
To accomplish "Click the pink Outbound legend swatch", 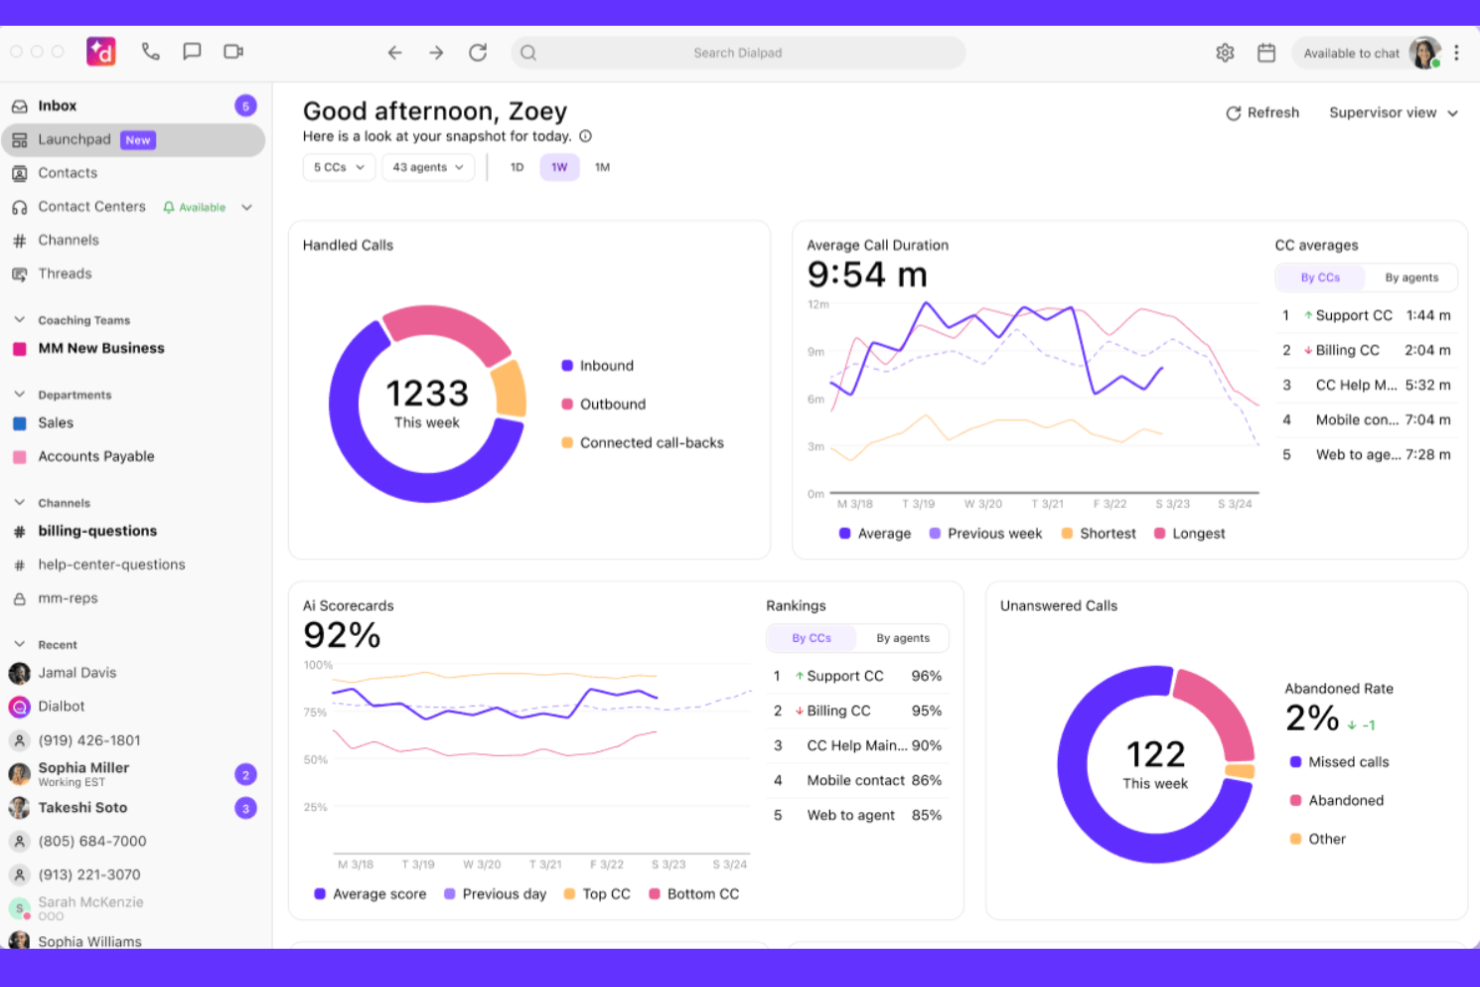I will coord(567,404).
